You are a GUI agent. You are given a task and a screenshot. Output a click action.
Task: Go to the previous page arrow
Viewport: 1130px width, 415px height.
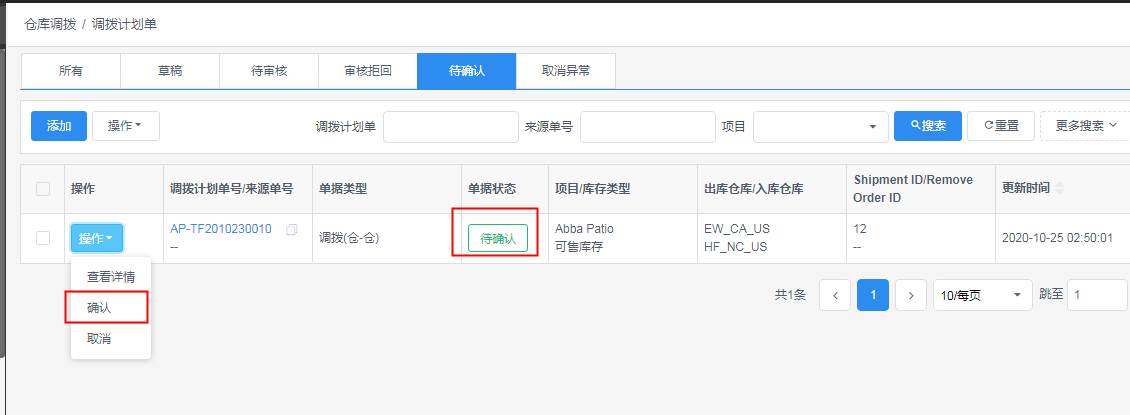[835, 295]
